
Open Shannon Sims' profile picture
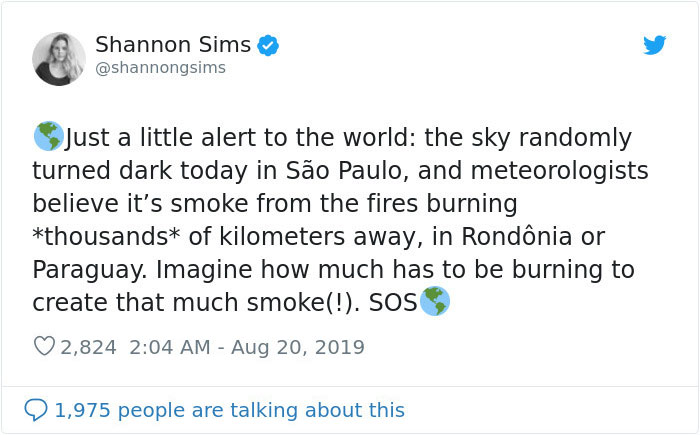coord(59,59)
